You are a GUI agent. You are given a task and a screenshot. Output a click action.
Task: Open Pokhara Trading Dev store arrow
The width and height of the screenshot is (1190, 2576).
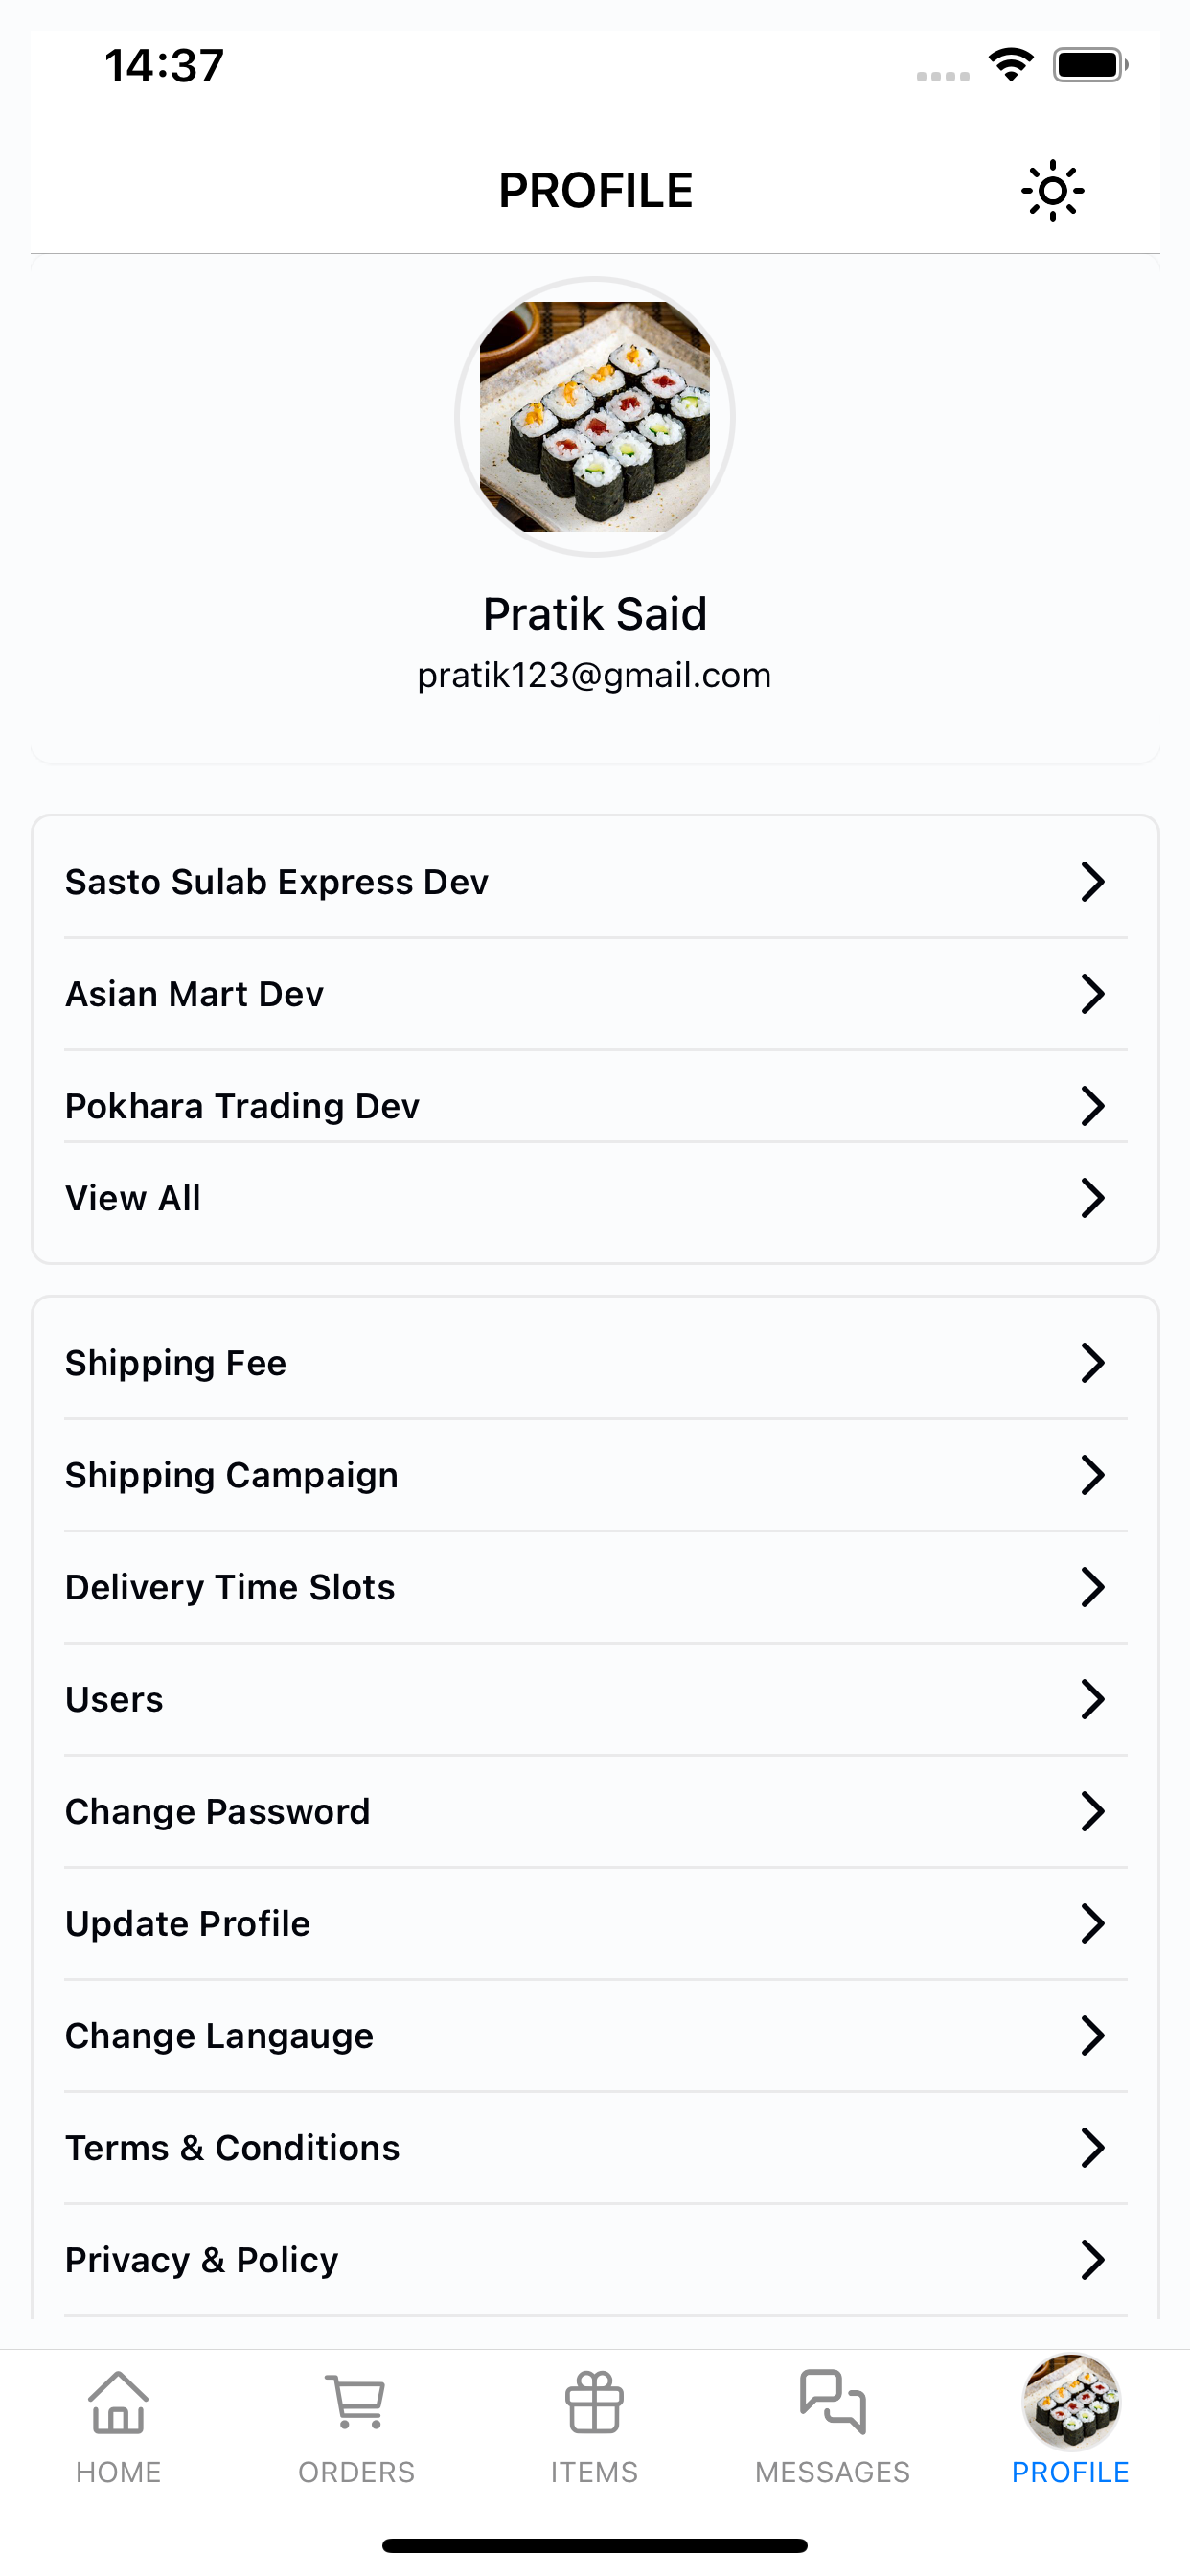[1092, 1106]
